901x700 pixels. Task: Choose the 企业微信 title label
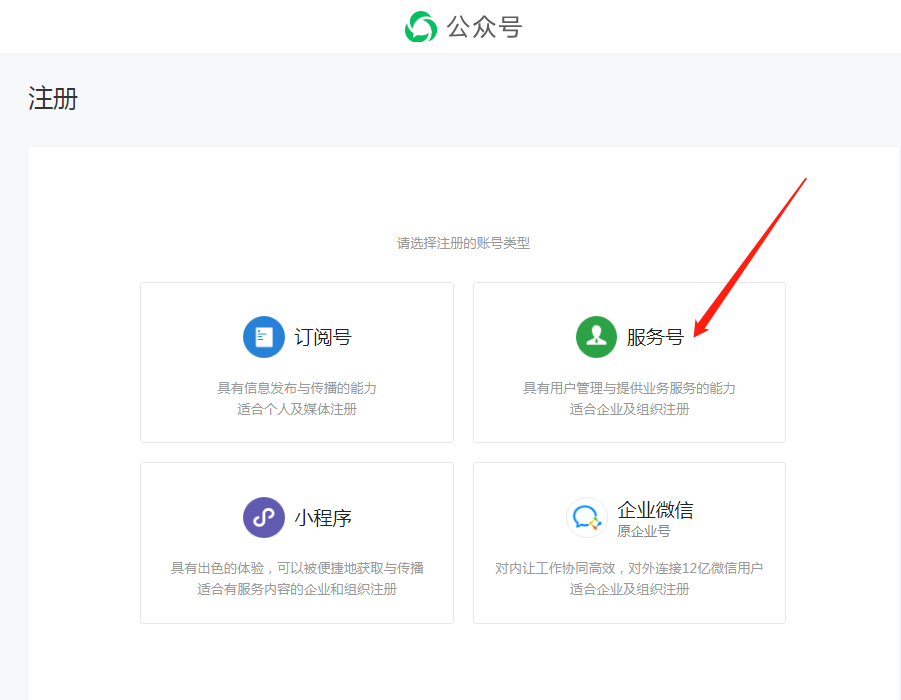(x=655, y=510)
